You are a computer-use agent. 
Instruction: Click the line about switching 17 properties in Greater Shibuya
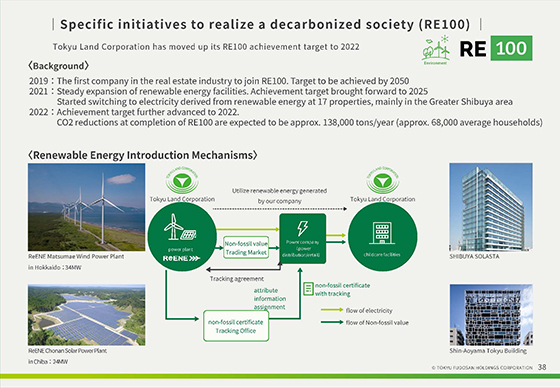pos(285,102)
